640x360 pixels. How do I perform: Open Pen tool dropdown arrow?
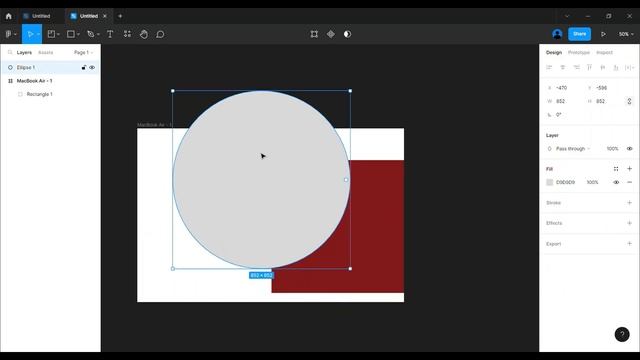coord(98,34)
